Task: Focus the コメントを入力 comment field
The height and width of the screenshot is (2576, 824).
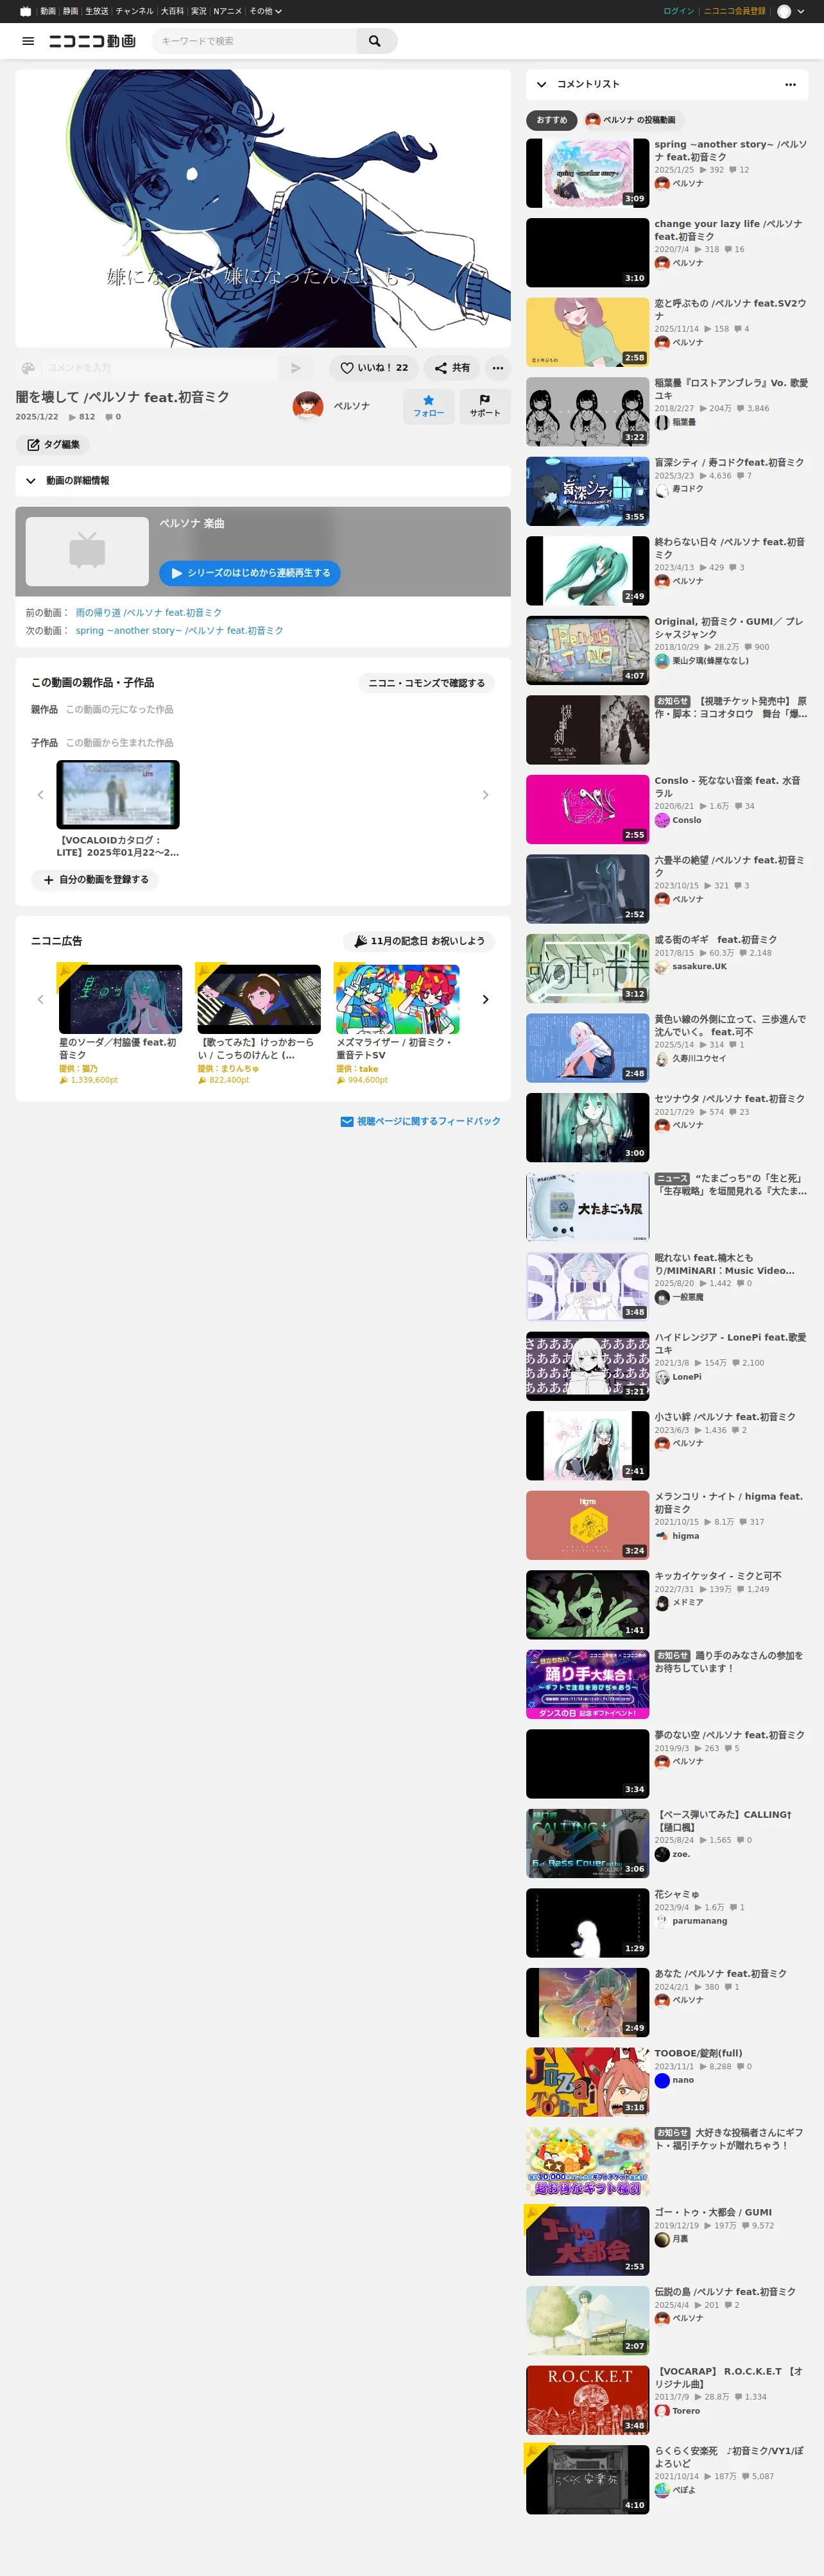Action: click(x=160, y=368)
